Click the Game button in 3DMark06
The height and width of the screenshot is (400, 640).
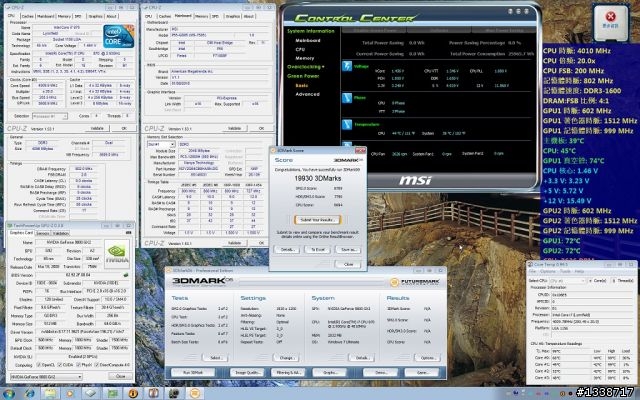[422, 373]
